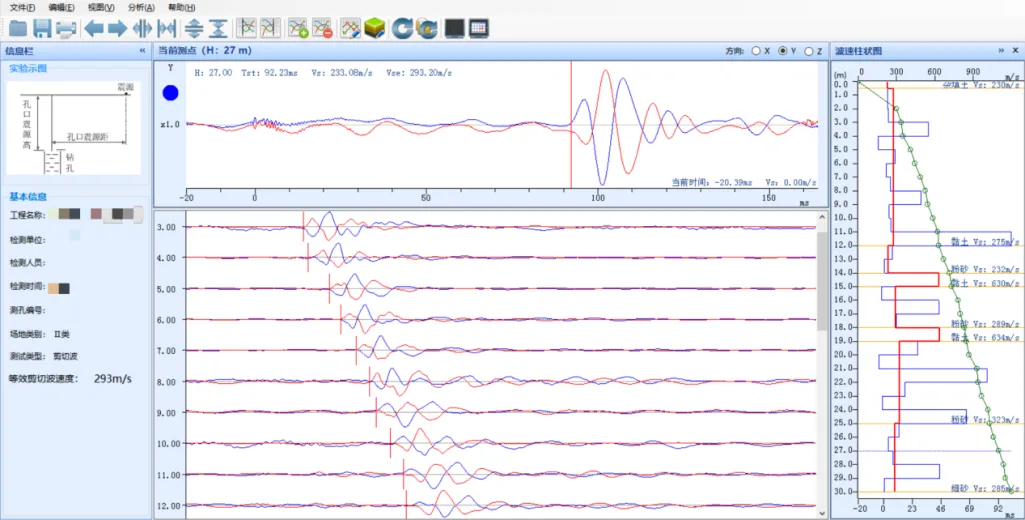Screen dimensions: 1025x520
Task: Expand the 波速柱状图 panel chevron
Action: tap(1001, 50)
